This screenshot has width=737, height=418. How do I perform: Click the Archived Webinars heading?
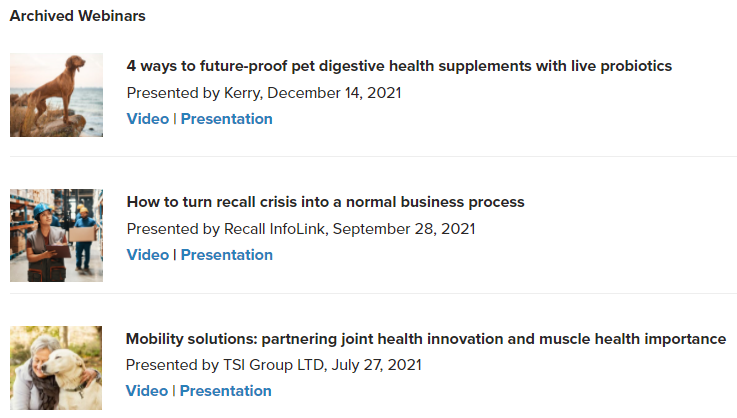tap(78, 16)
